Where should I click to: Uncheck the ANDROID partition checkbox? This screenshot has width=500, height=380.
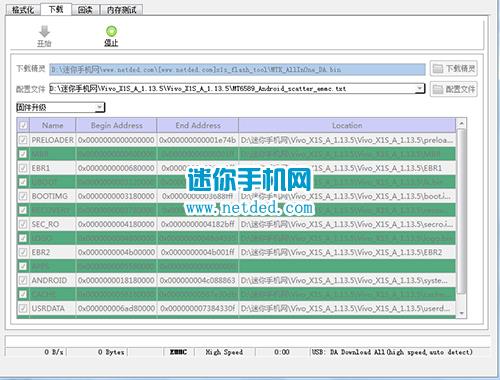click(x=23, y=280)
